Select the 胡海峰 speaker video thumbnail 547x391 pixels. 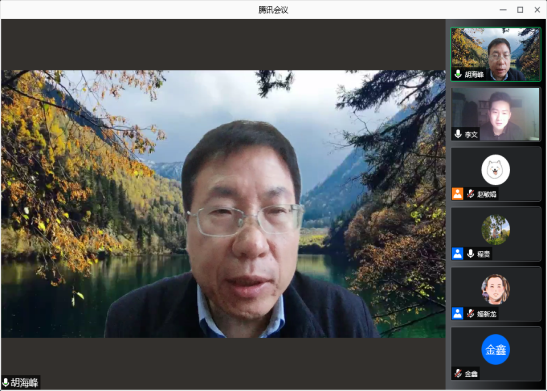[495, 54]
